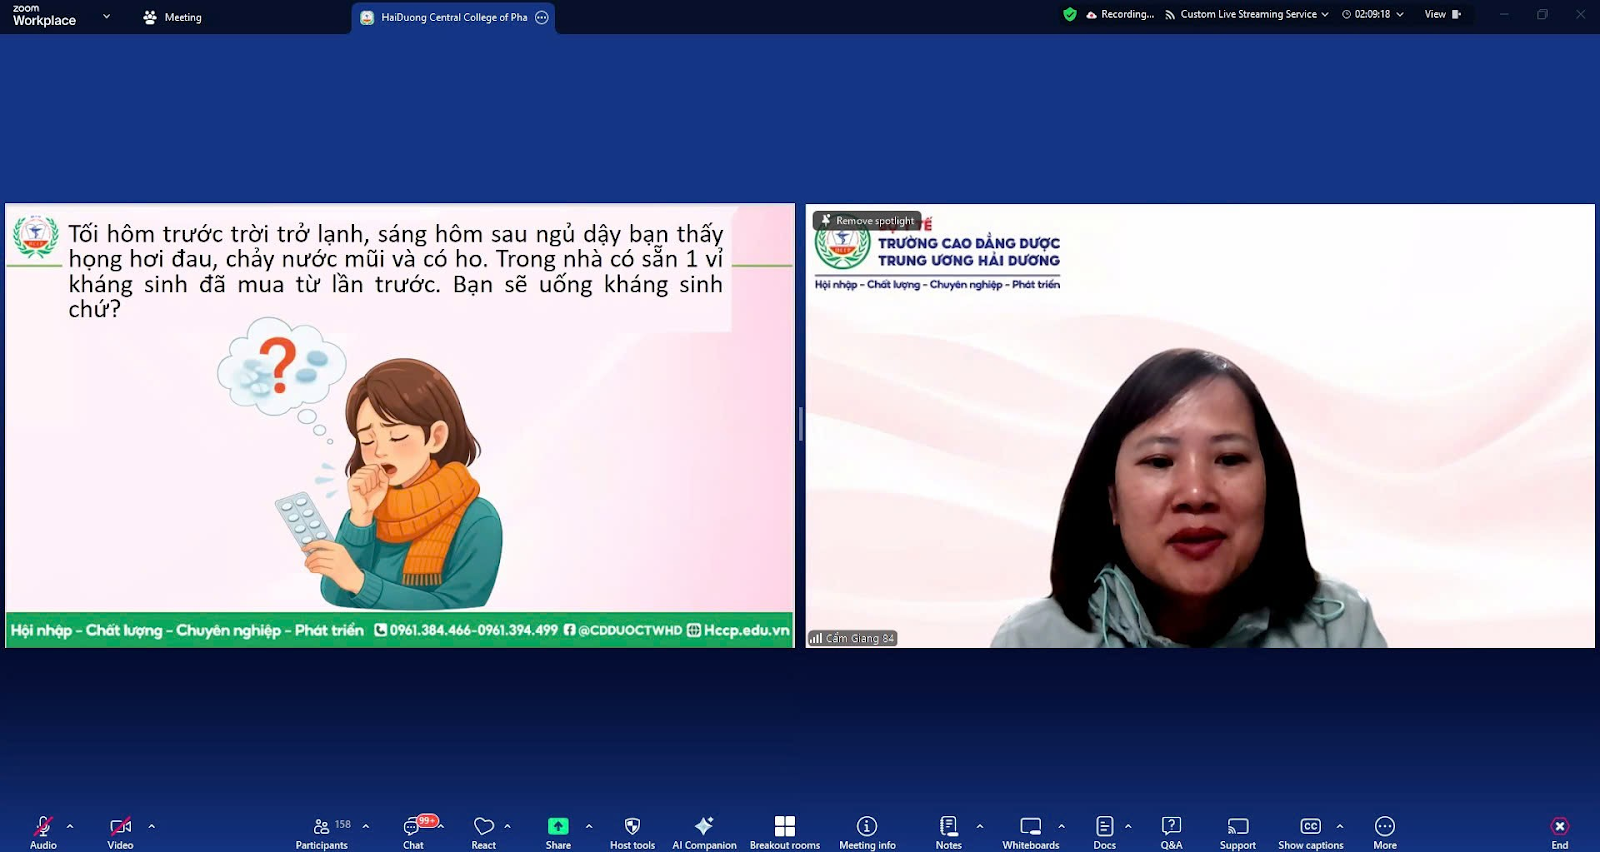Select the HaiDuong Central College tab
The image size is (1600, 852).
(x=453, y=17)
